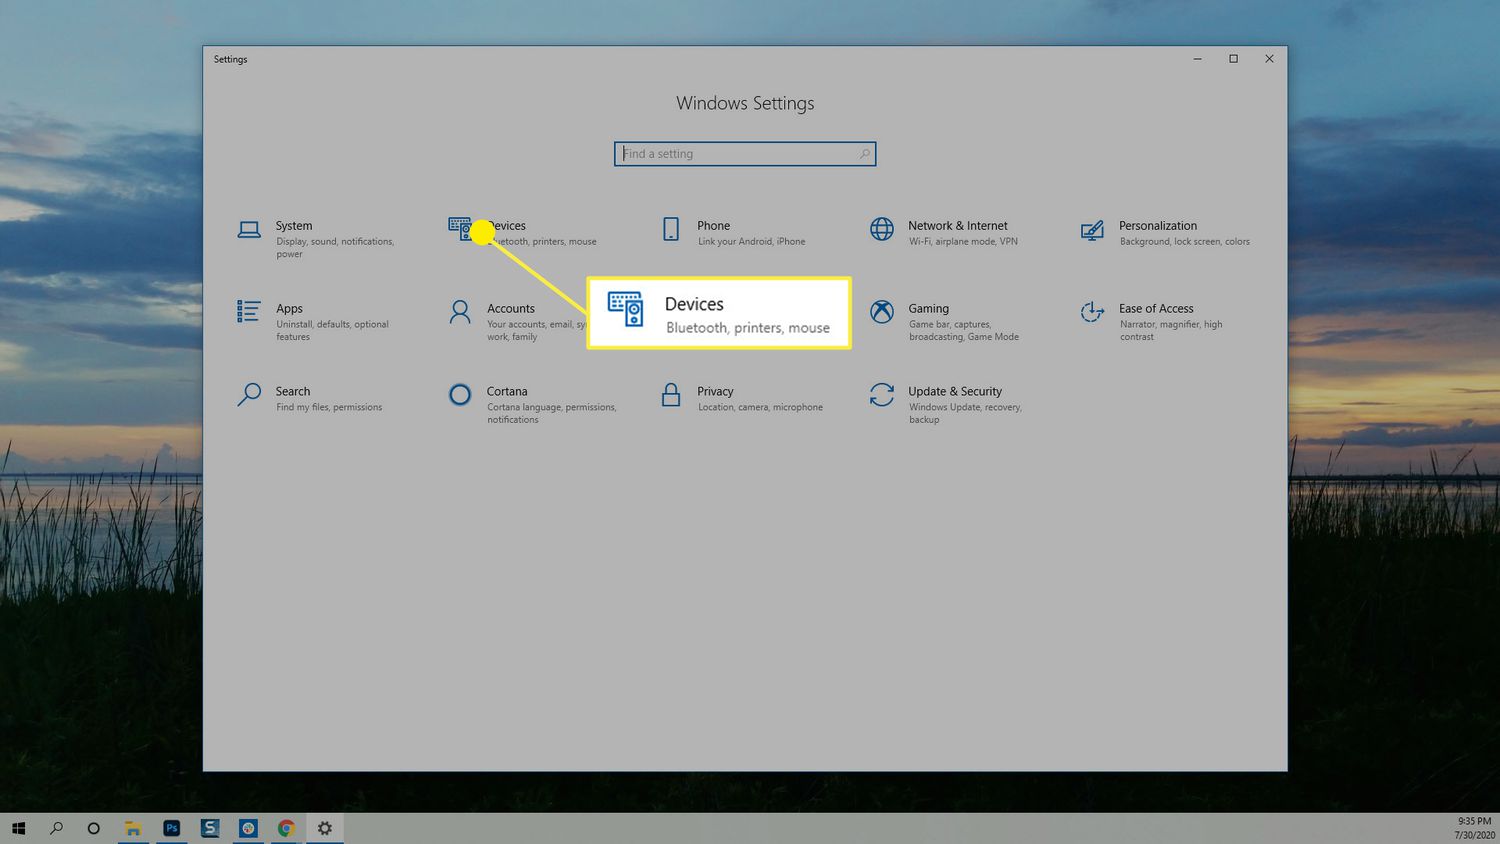The image size is (1500, 844).
Task: Open the highlighted Devices callout
Action: [x=718, y=313]
